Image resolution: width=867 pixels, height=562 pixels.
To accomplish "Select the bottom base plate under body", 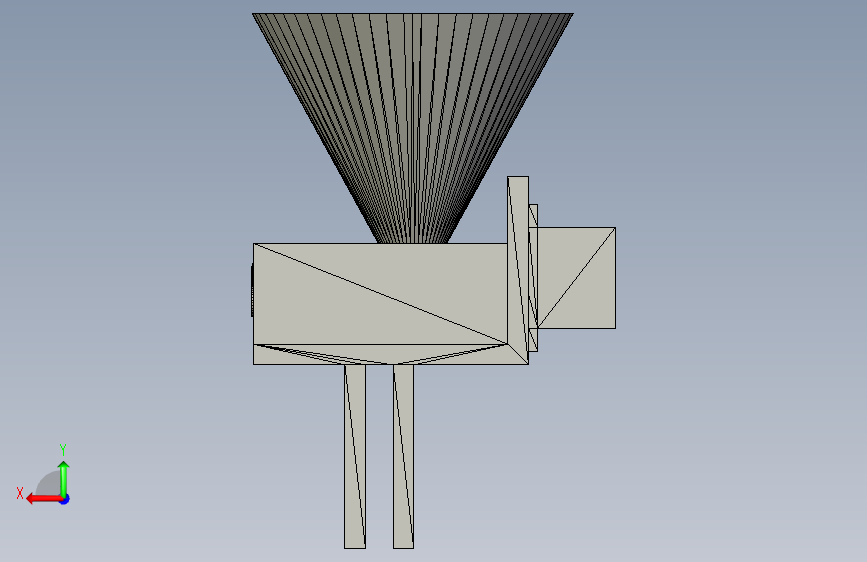I will (x=391, y=355).
